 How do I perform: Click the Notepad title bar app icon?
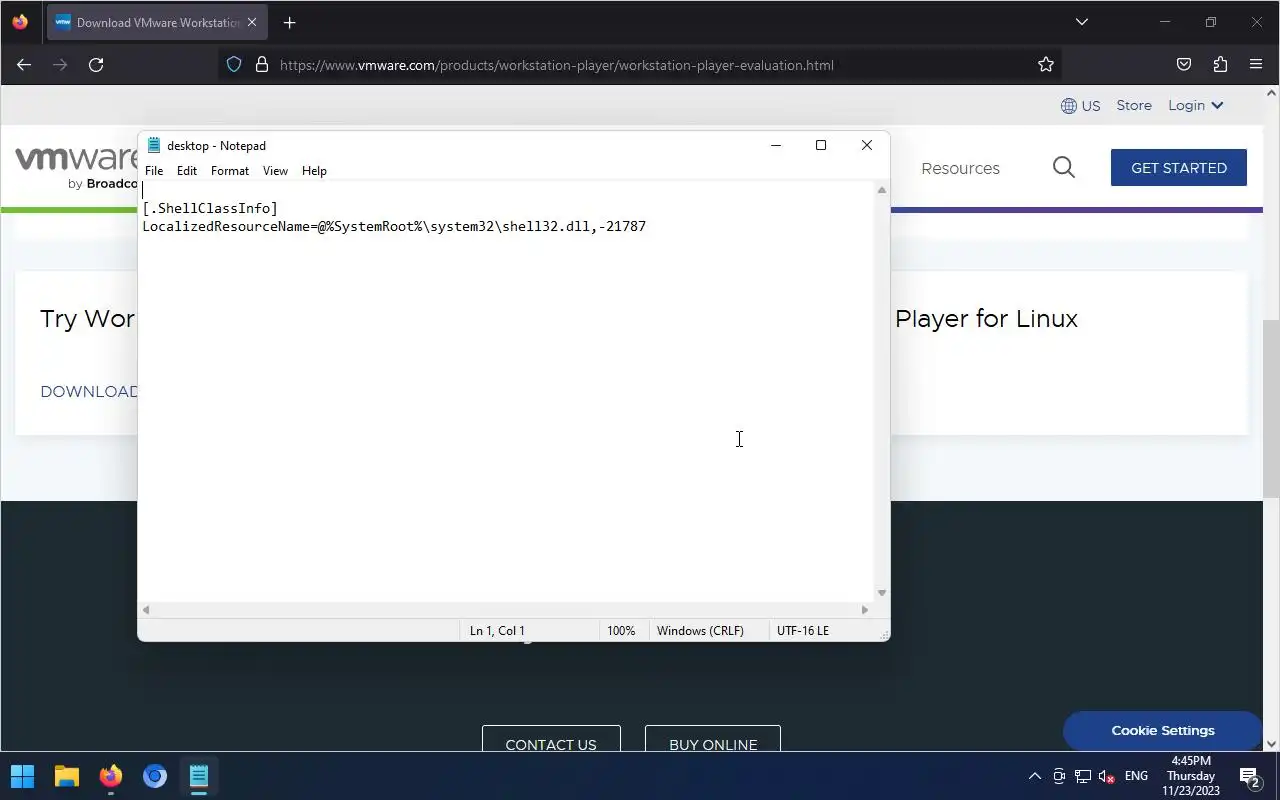pos(154,146)
